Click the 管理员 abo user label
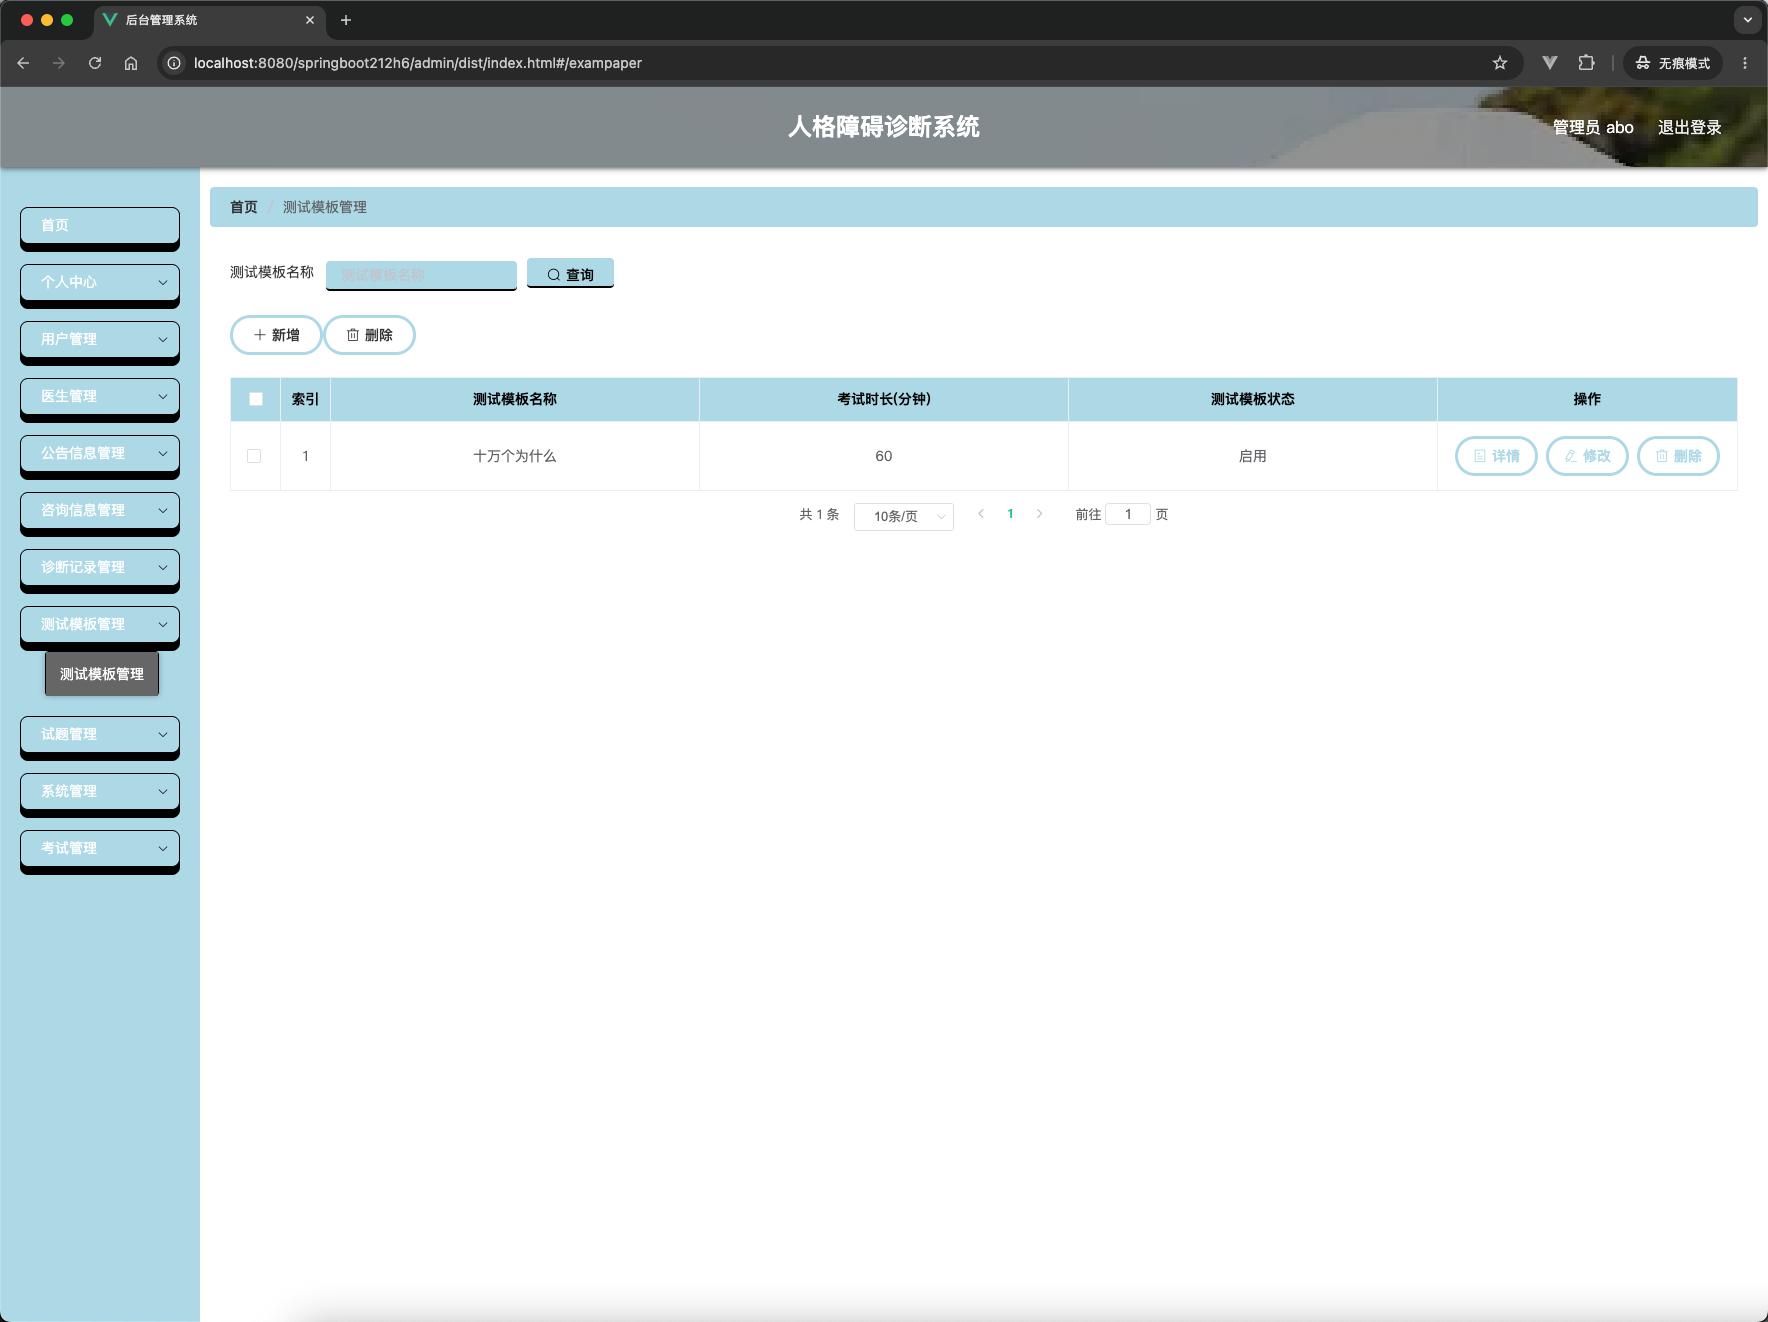 [x=1593, y=127]
